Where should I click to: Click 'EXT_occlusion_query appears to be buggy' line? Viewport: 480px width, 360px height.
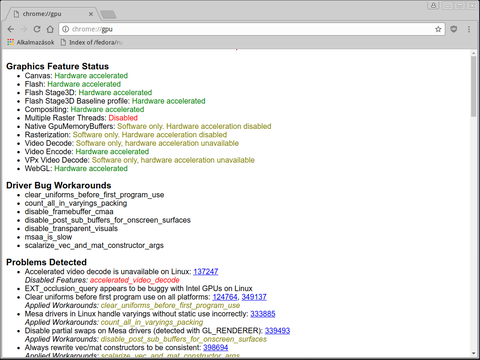click(139, 289)
